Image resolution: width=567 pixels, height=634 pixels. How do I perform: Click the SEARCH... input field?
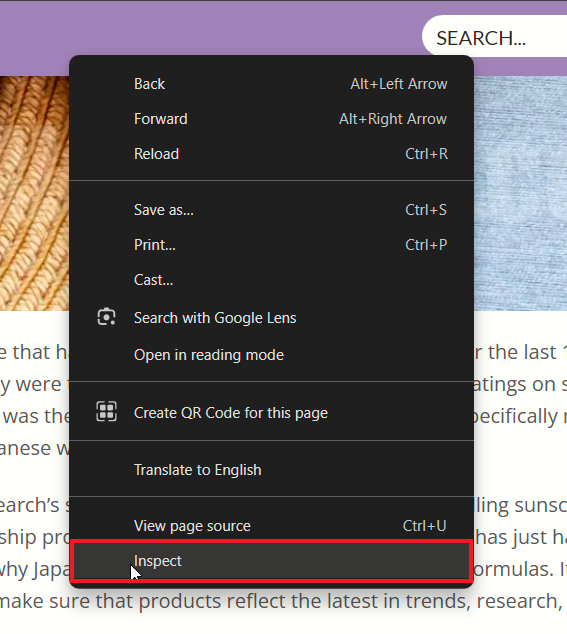(494, 38)
